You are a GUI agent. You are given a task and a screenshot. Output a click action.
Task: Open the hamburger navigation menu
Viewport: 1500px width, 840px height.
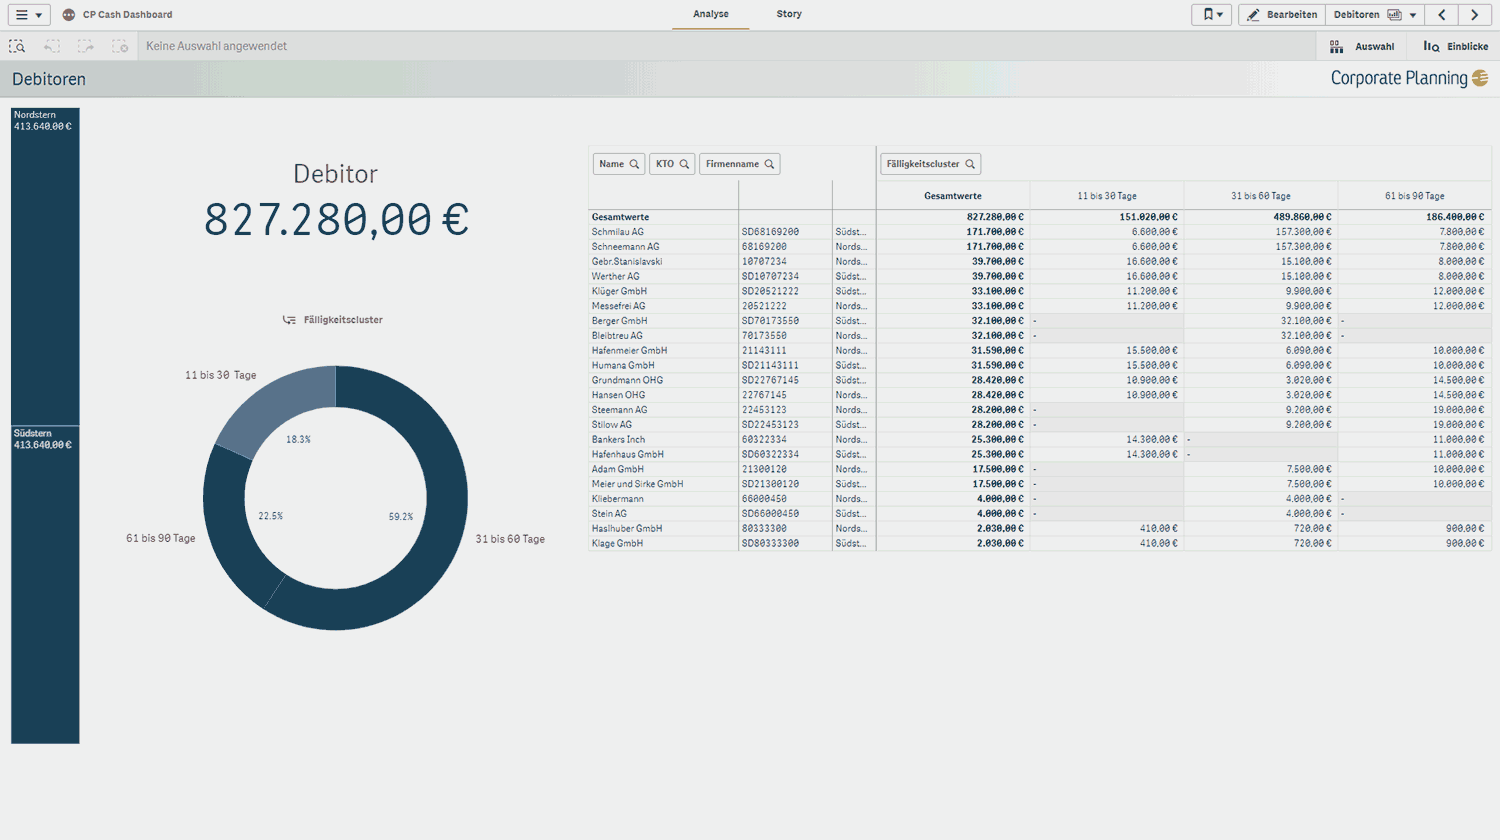29,15
